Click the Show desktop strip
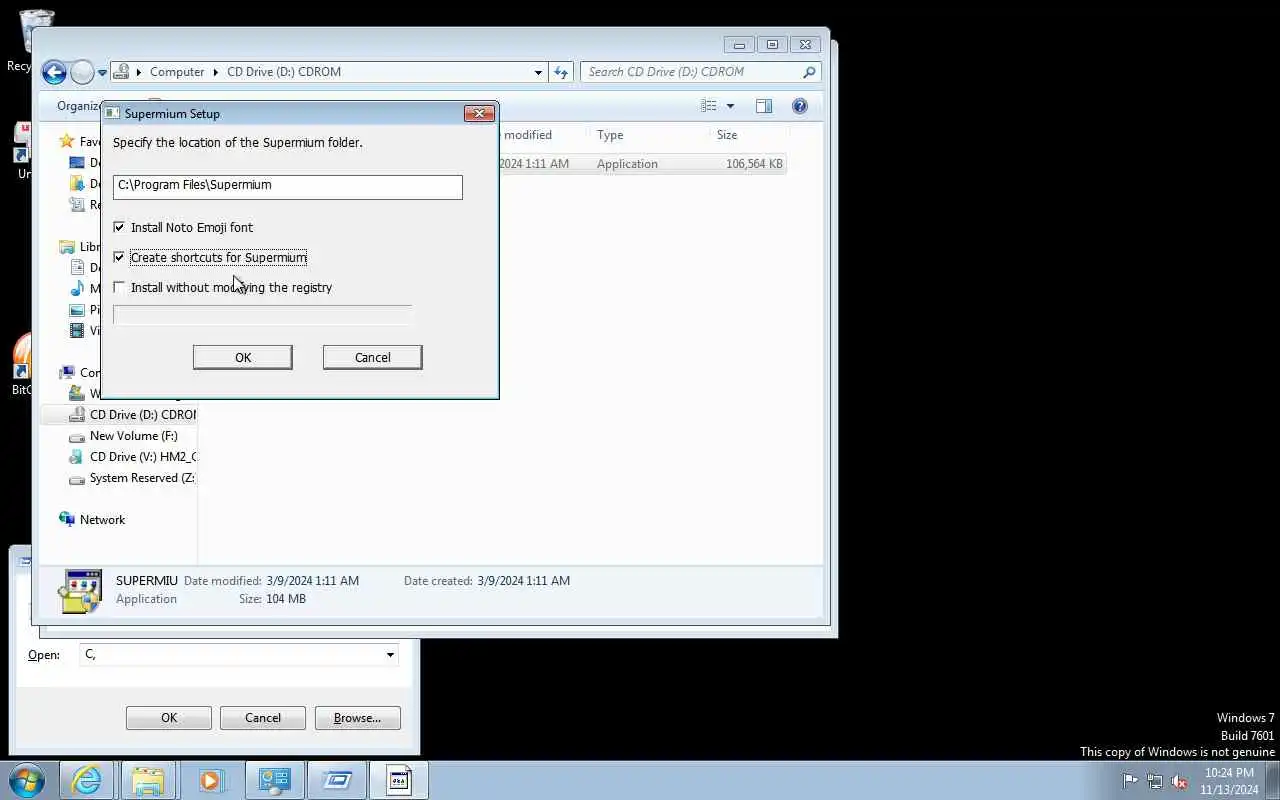Viewport: 1280px width, 800px height. [x=1272, y=781]
